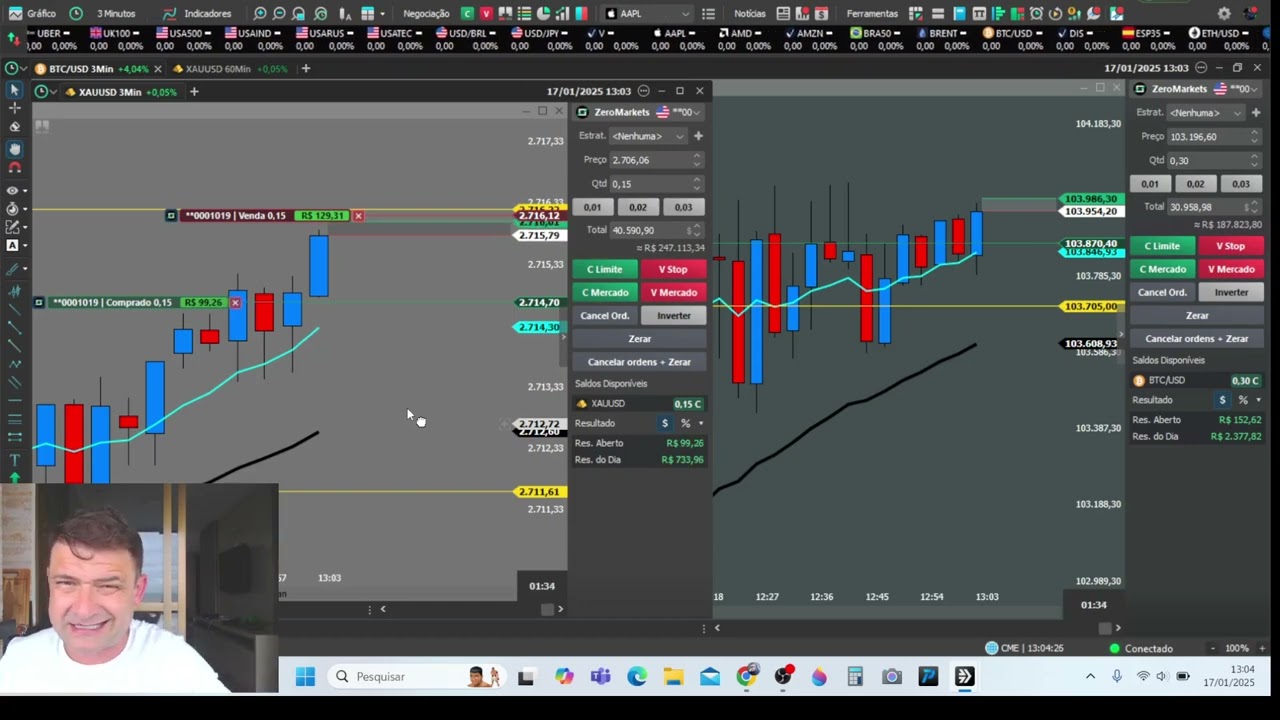Screen dimensions: 1280x720
Task: Open Windows Start menu
Action: pyautogui.click(x=305, y=677)
